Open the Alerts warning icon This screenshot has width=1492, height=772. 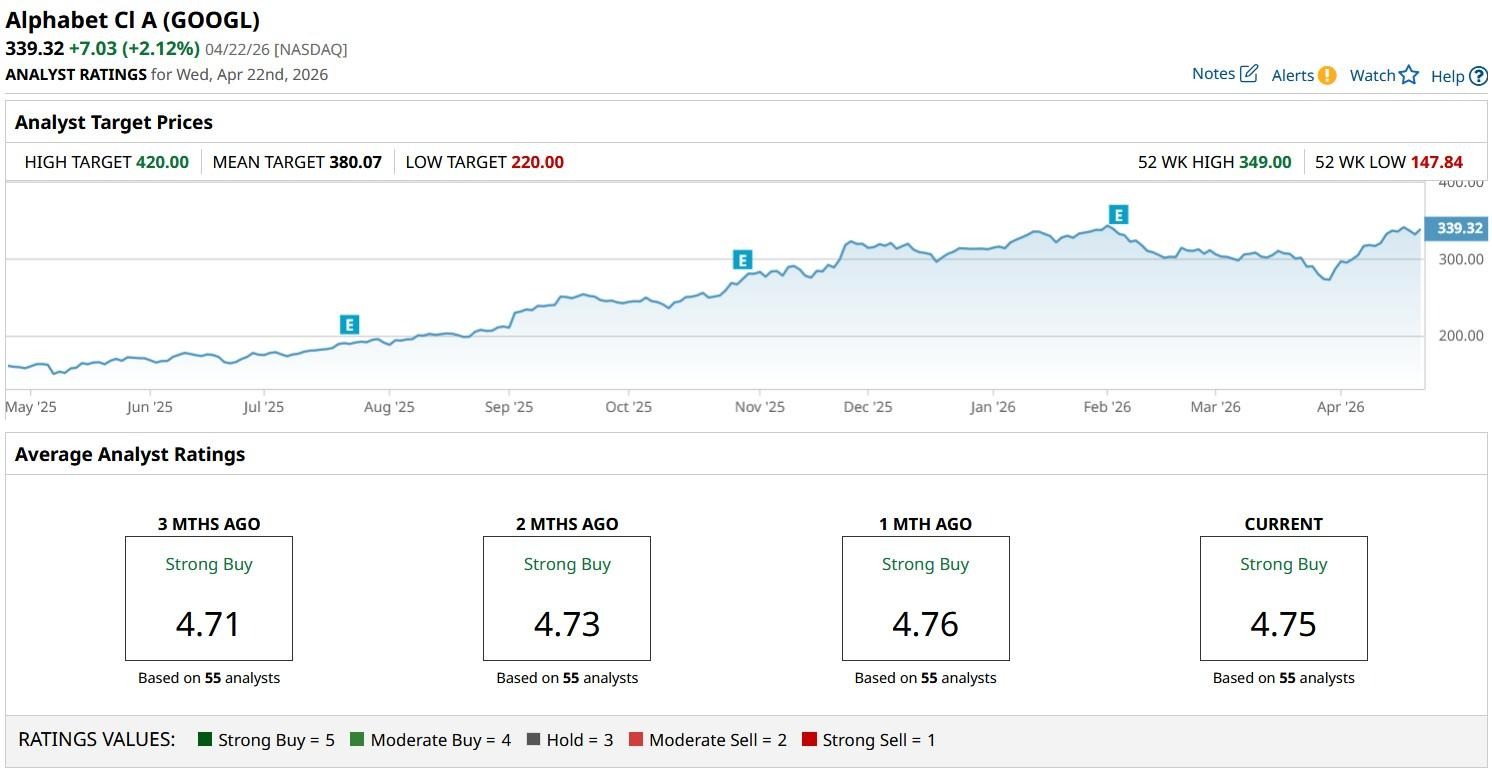[1327, 75]
